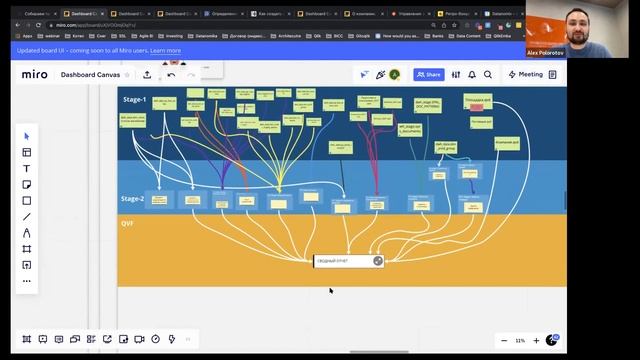Bookmark this page with star icon
640x360 pixels.
pyautogui.click(x=454, y=25)
